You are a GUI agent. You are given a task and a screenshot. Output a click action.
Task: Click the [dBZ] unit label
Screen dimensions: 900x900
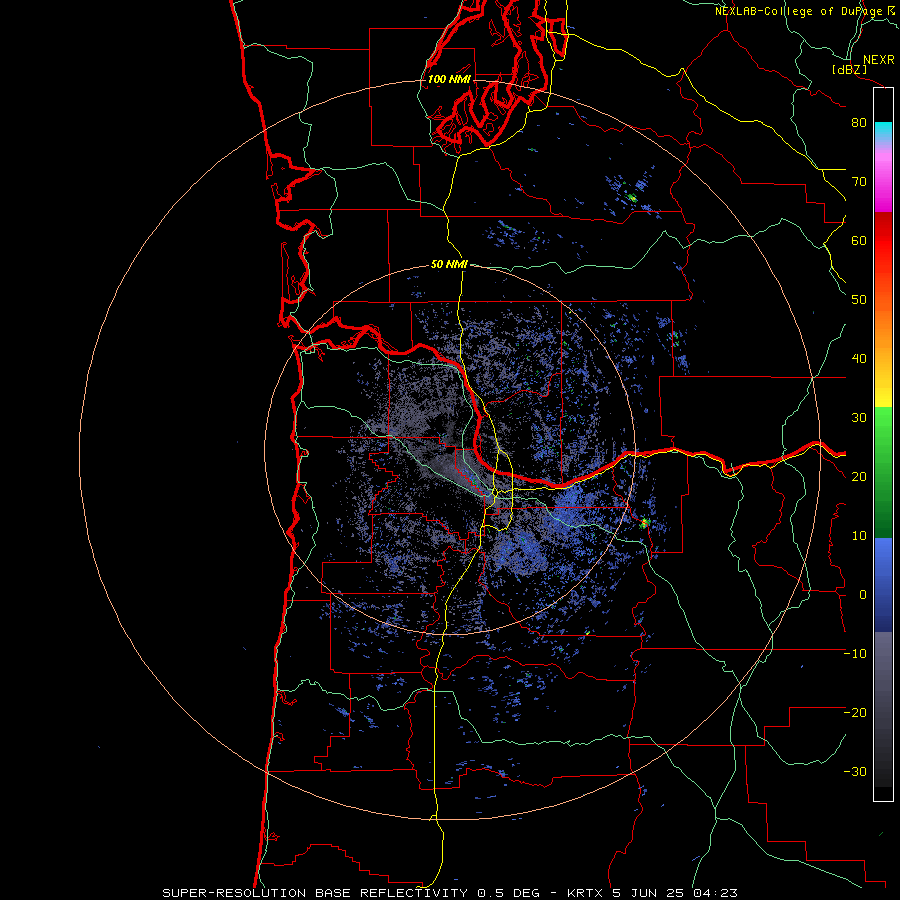pos(849,69)
